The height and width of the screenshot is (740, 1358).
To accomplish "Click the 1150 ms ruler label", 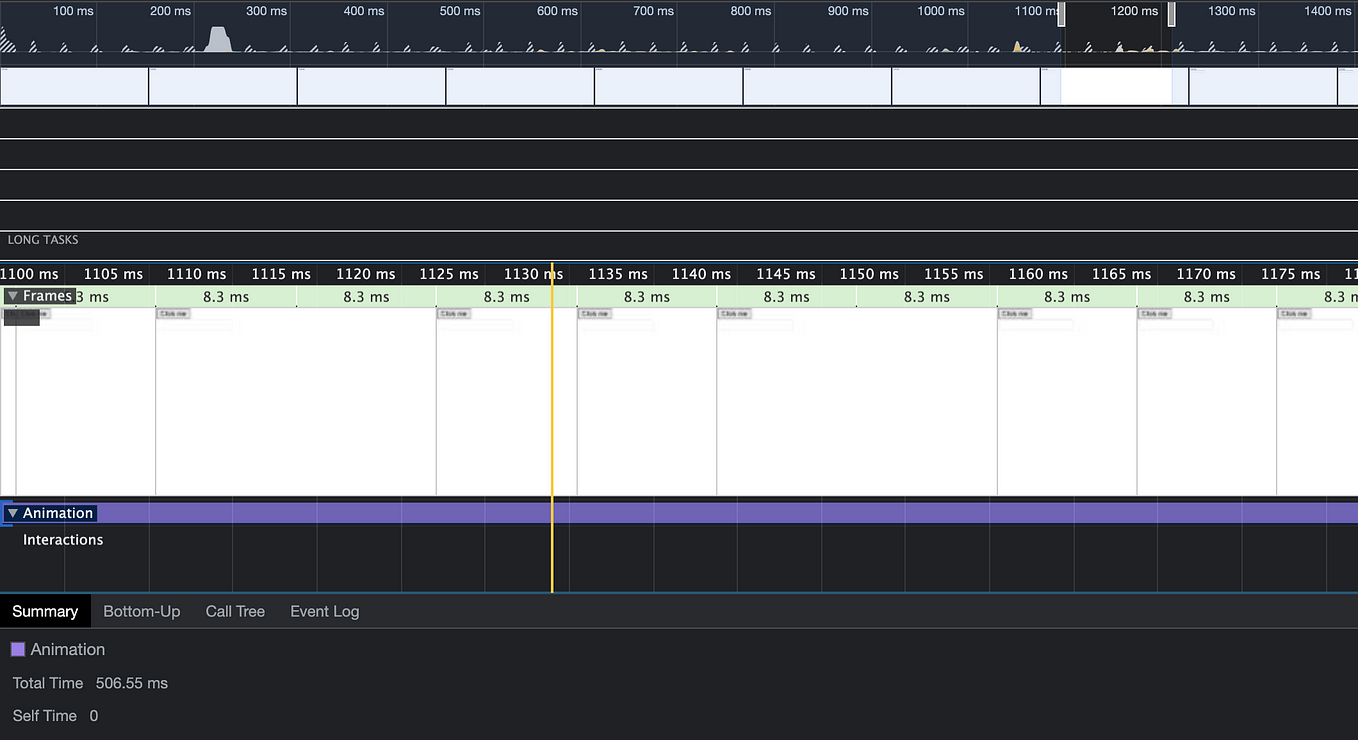I will [x=870, y=274].
